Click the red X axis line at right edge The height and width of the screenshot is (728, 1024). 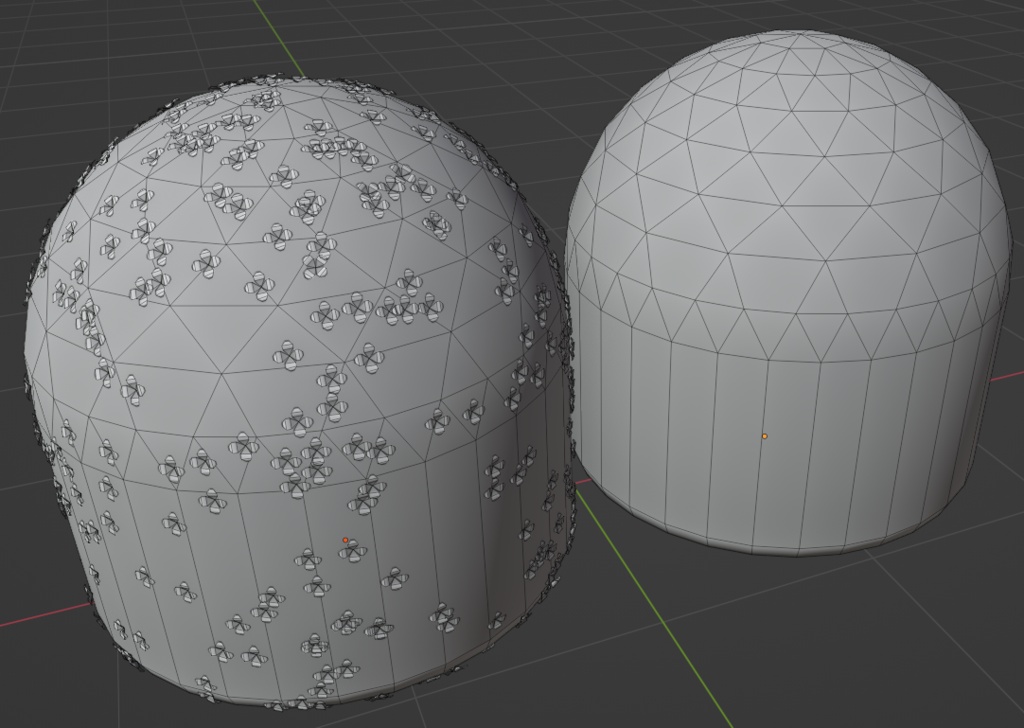click(1009, 377)
